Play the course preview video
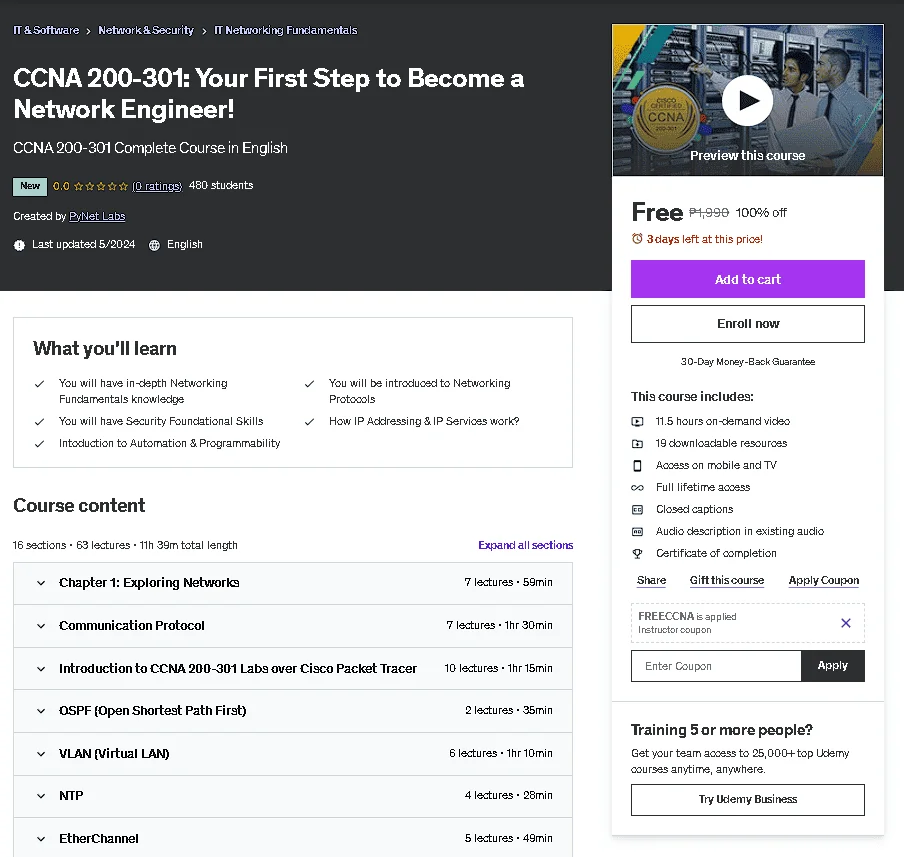 pyautogui.click(x=747, y=100)
